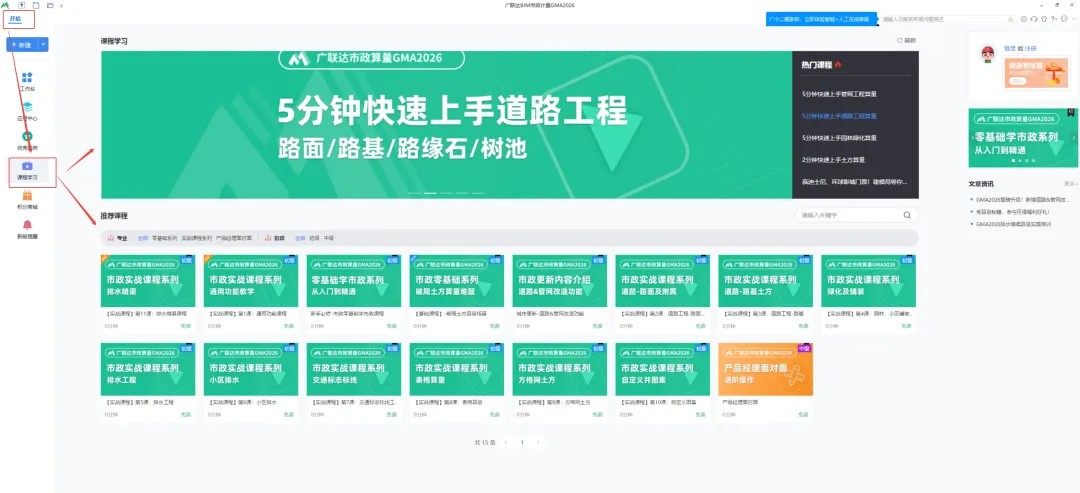Viewport: 1080px width, 493px height.
Task: Select the 初级 difficulty filter
Action: [314, 238]
